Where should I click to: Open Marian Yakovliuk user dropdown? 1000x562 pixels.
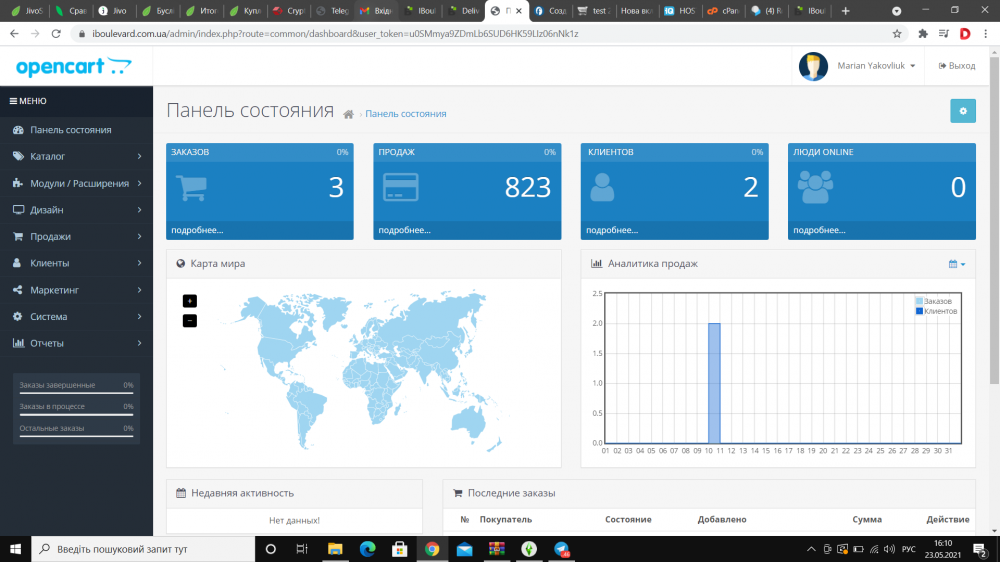pos(876,66)
